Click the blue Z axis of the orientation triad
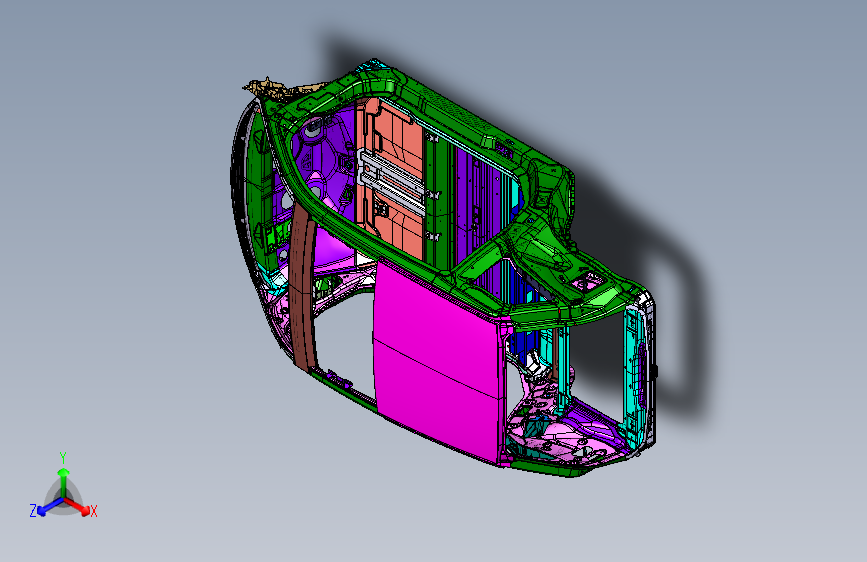This screenshot has height=562, width=867. 47,507
